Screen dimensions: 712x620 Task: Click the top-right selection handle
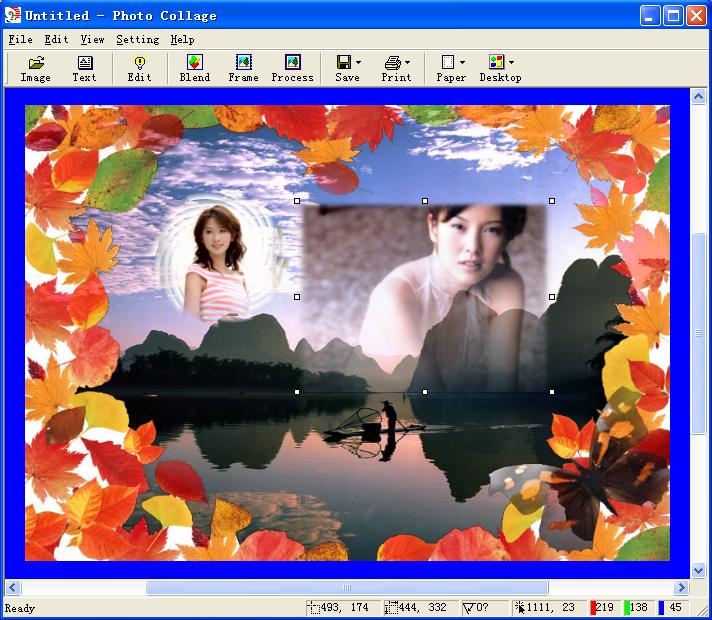(x=552, y=201)
